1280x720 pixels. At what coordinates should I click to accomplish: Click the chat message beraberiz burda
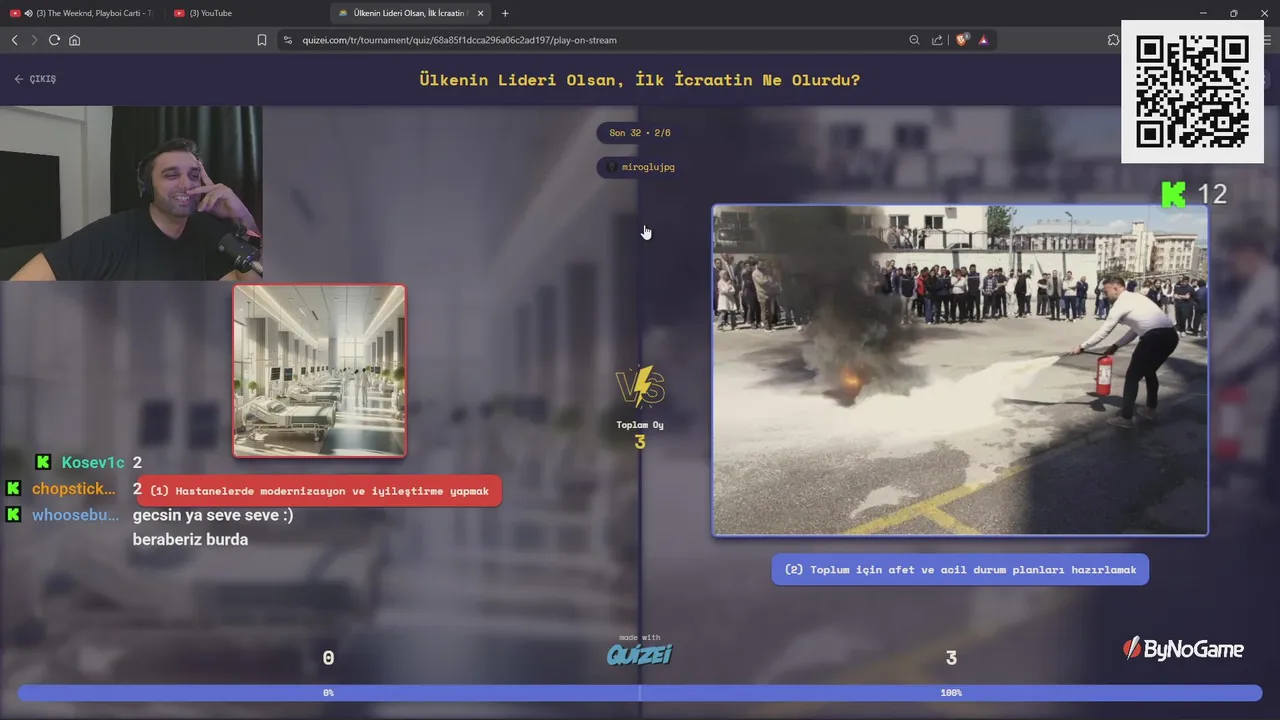point(190,539)
